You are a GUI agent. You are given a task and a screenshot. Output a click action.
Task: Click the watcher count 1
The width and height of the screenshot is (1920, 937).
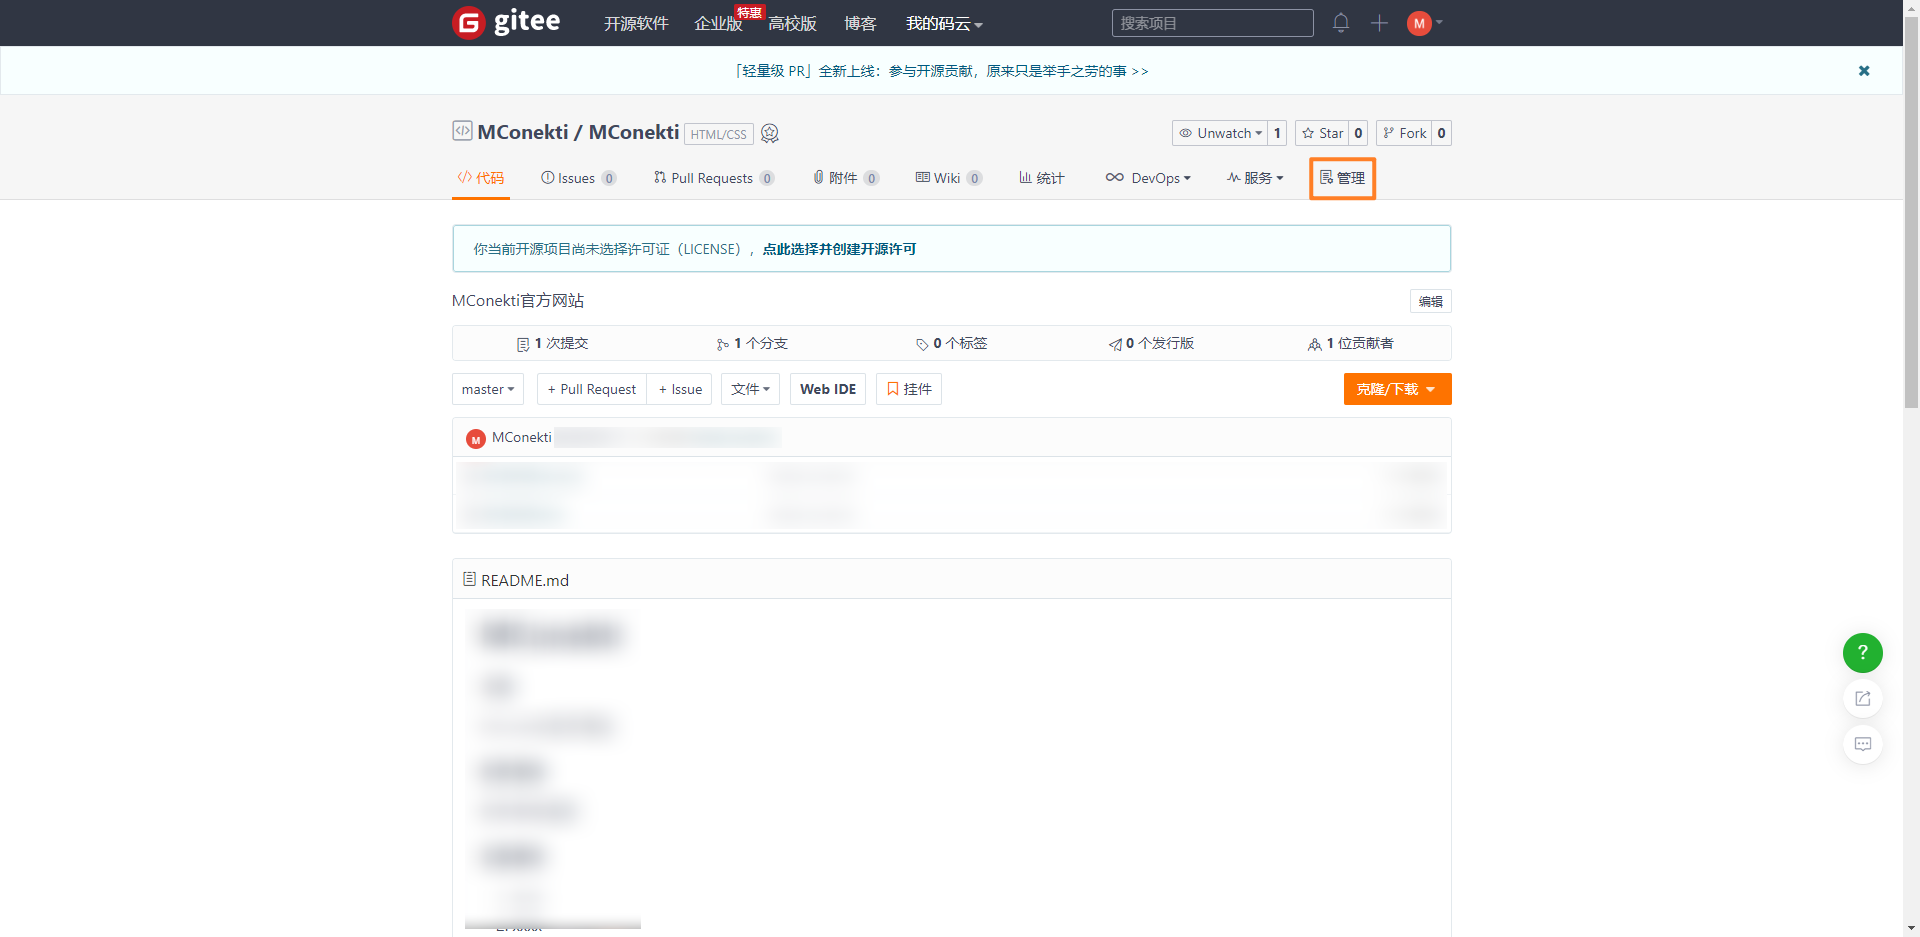click(x=1277, y=133)
